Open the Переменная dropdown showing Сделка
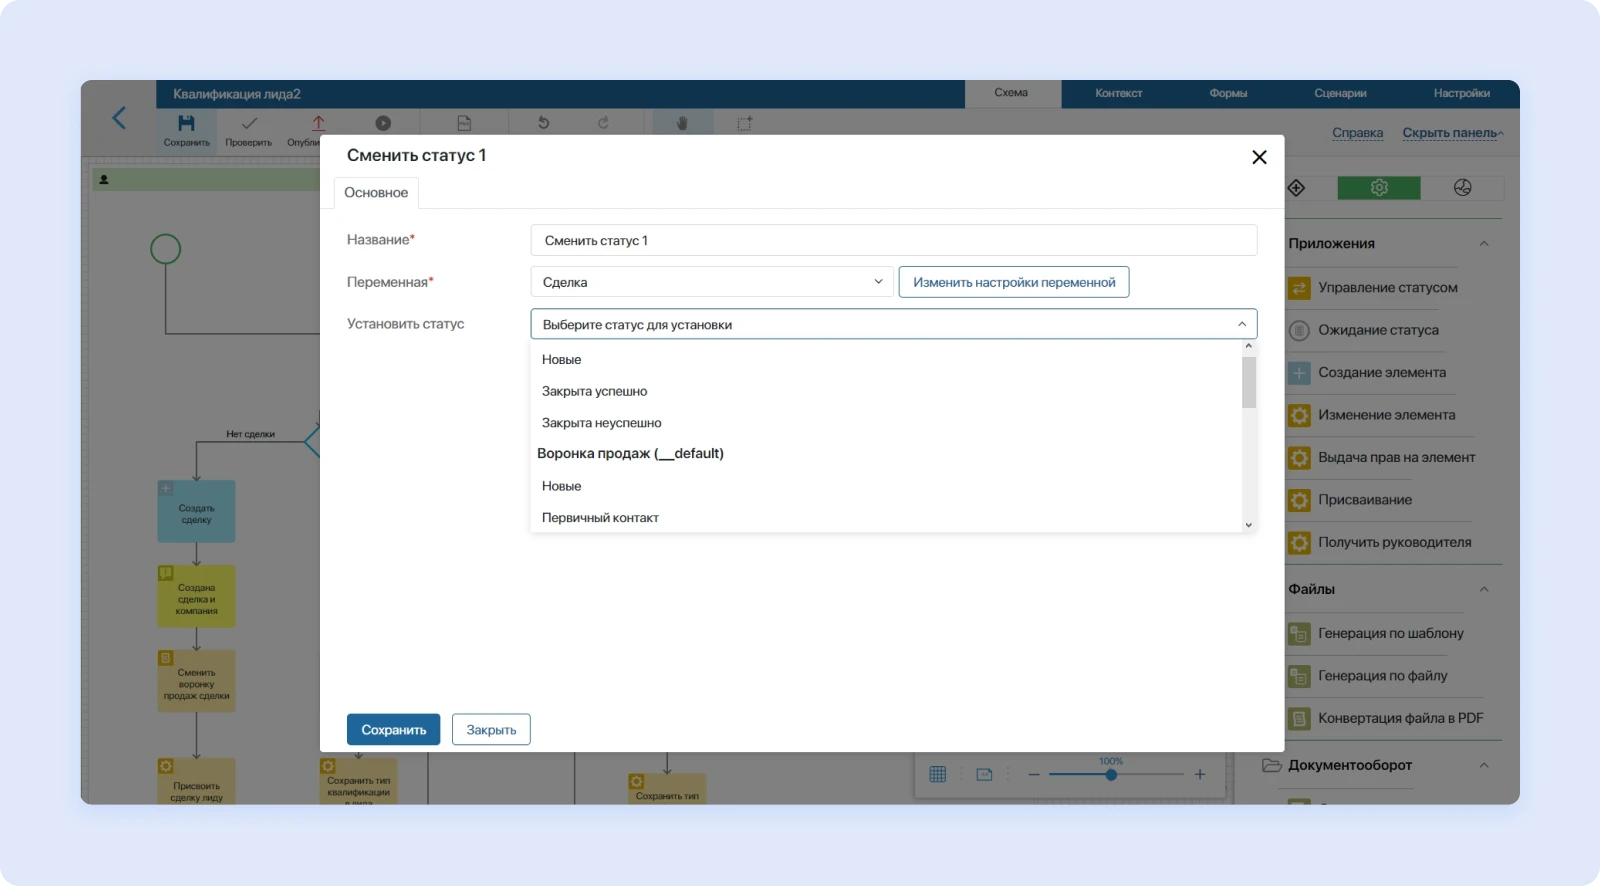The image size is (1600, 886). point(711,282)
